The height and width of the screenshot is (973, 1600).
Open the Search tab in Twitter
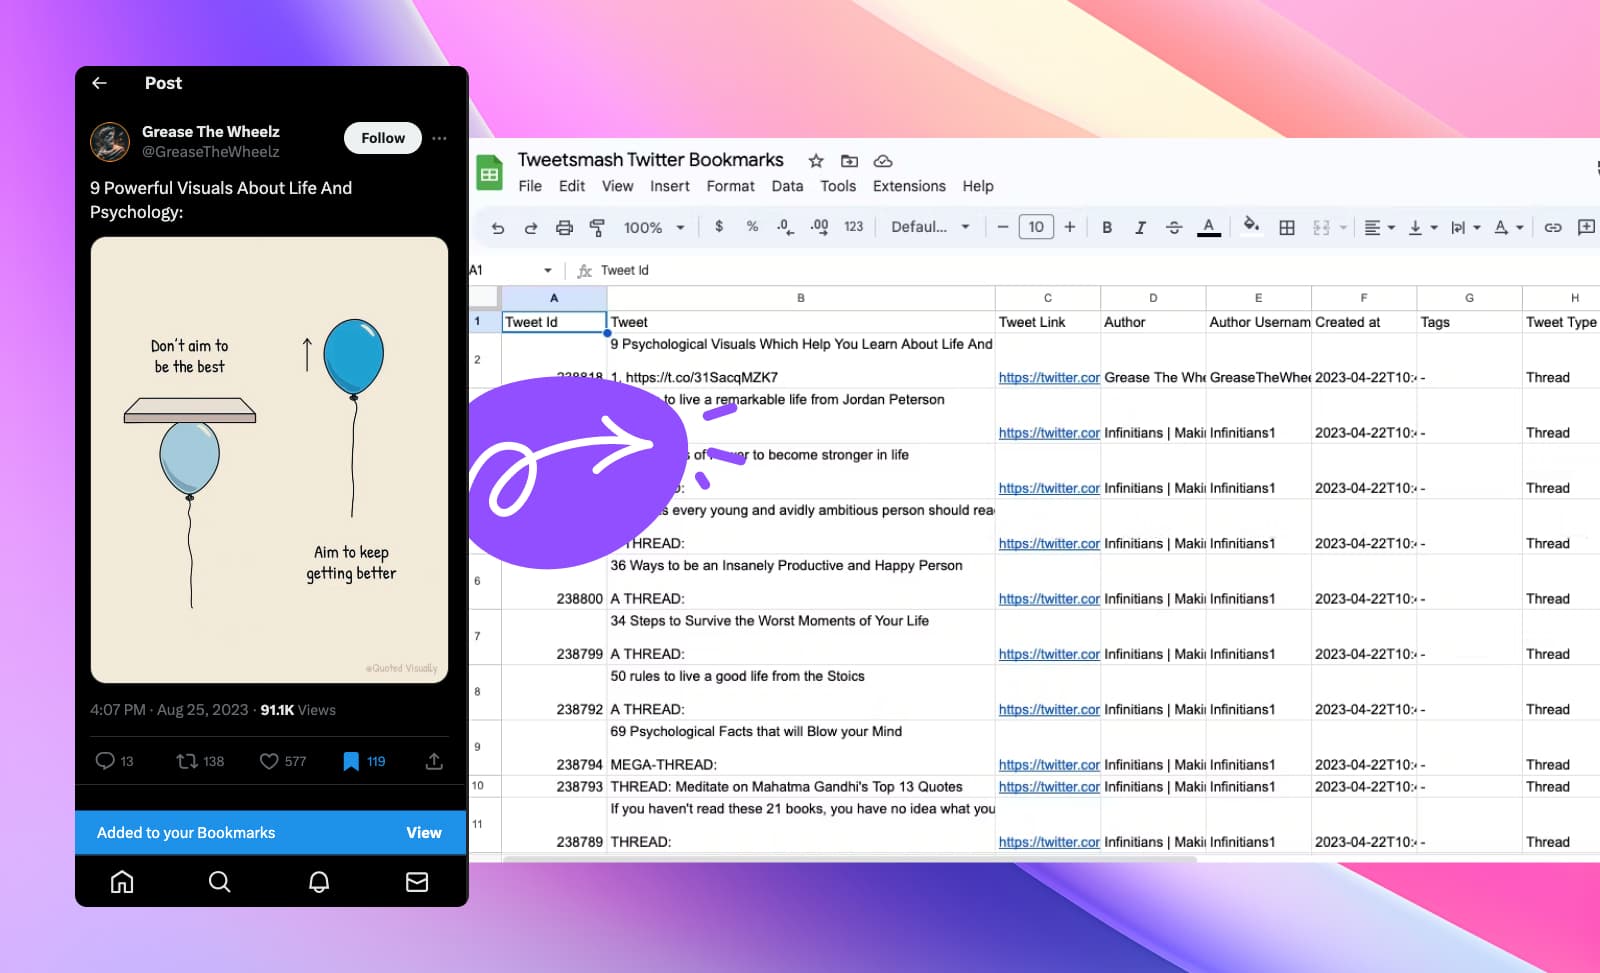click(220, 881)
